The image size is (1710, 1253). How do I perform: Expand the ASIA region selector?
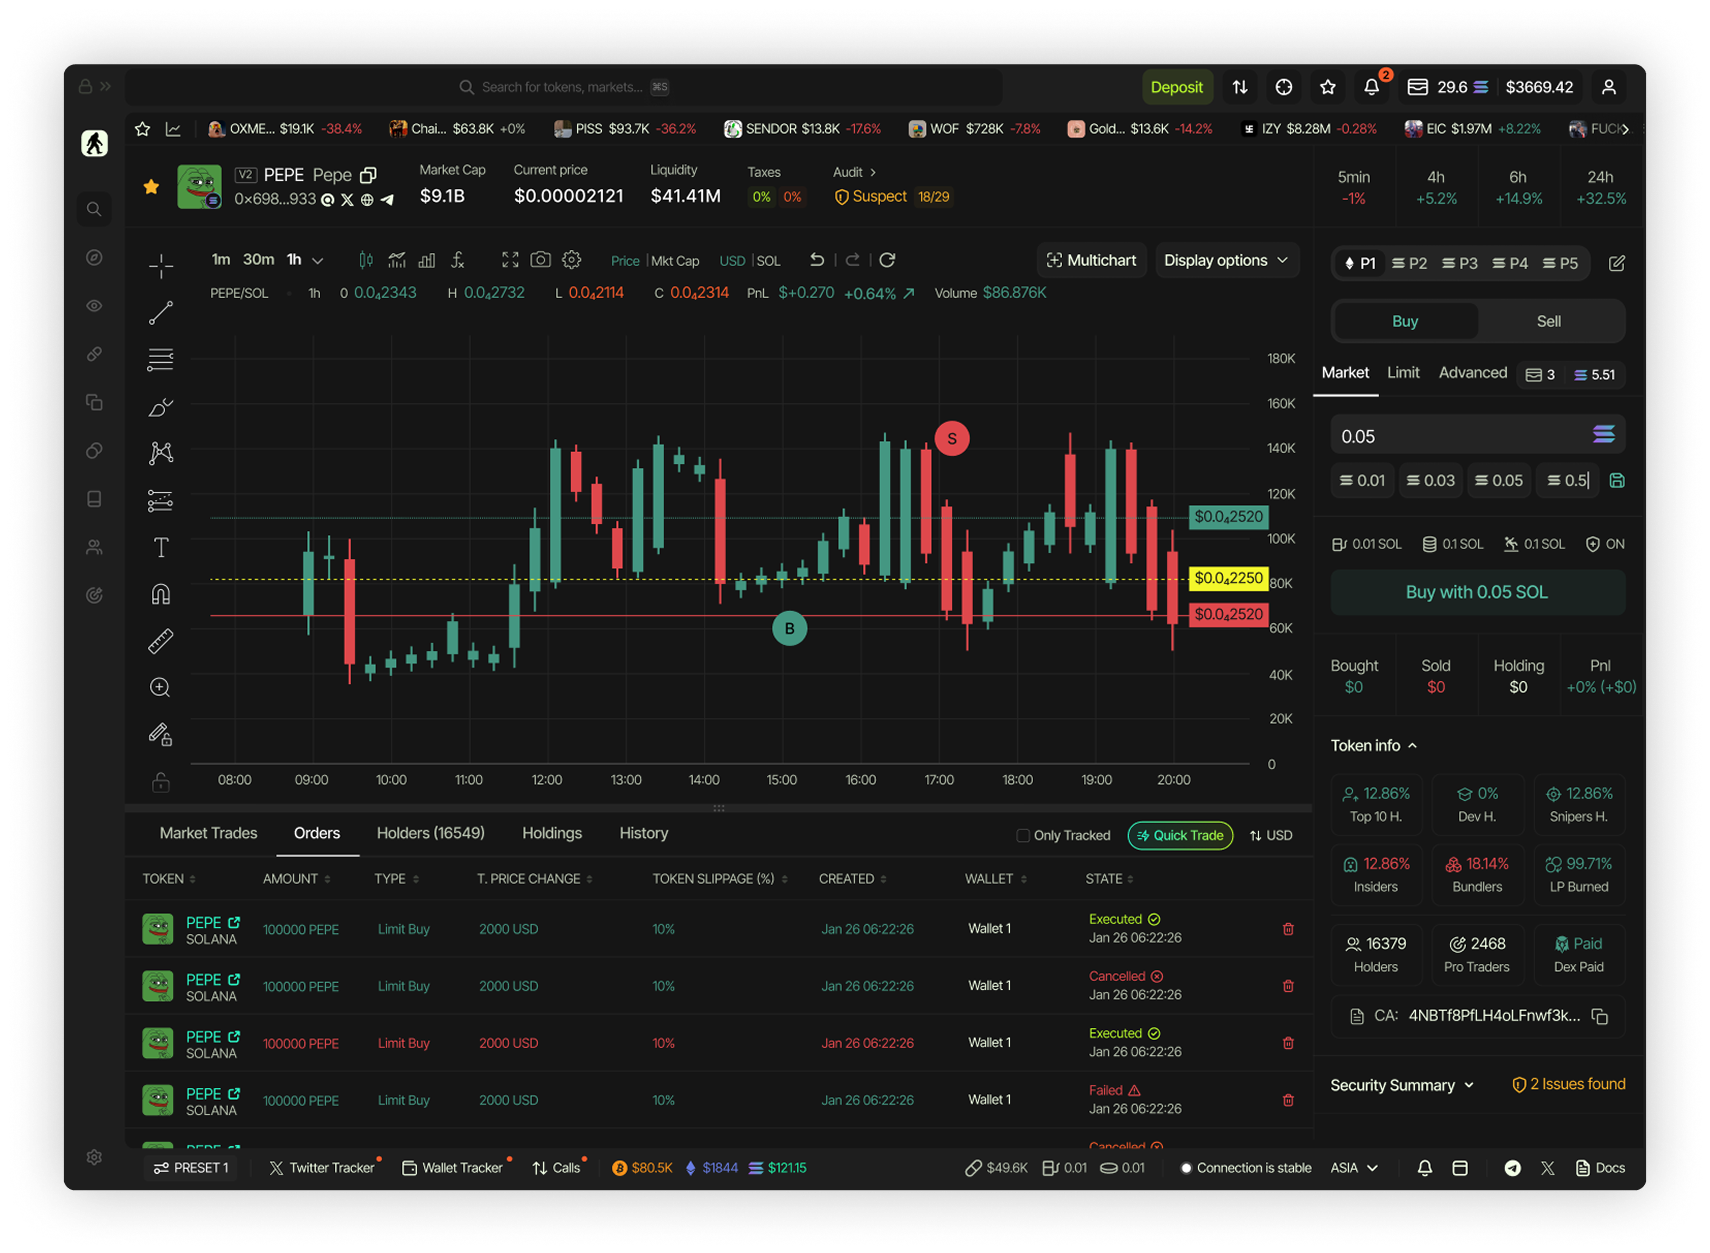click(x=1354, y=1168)
